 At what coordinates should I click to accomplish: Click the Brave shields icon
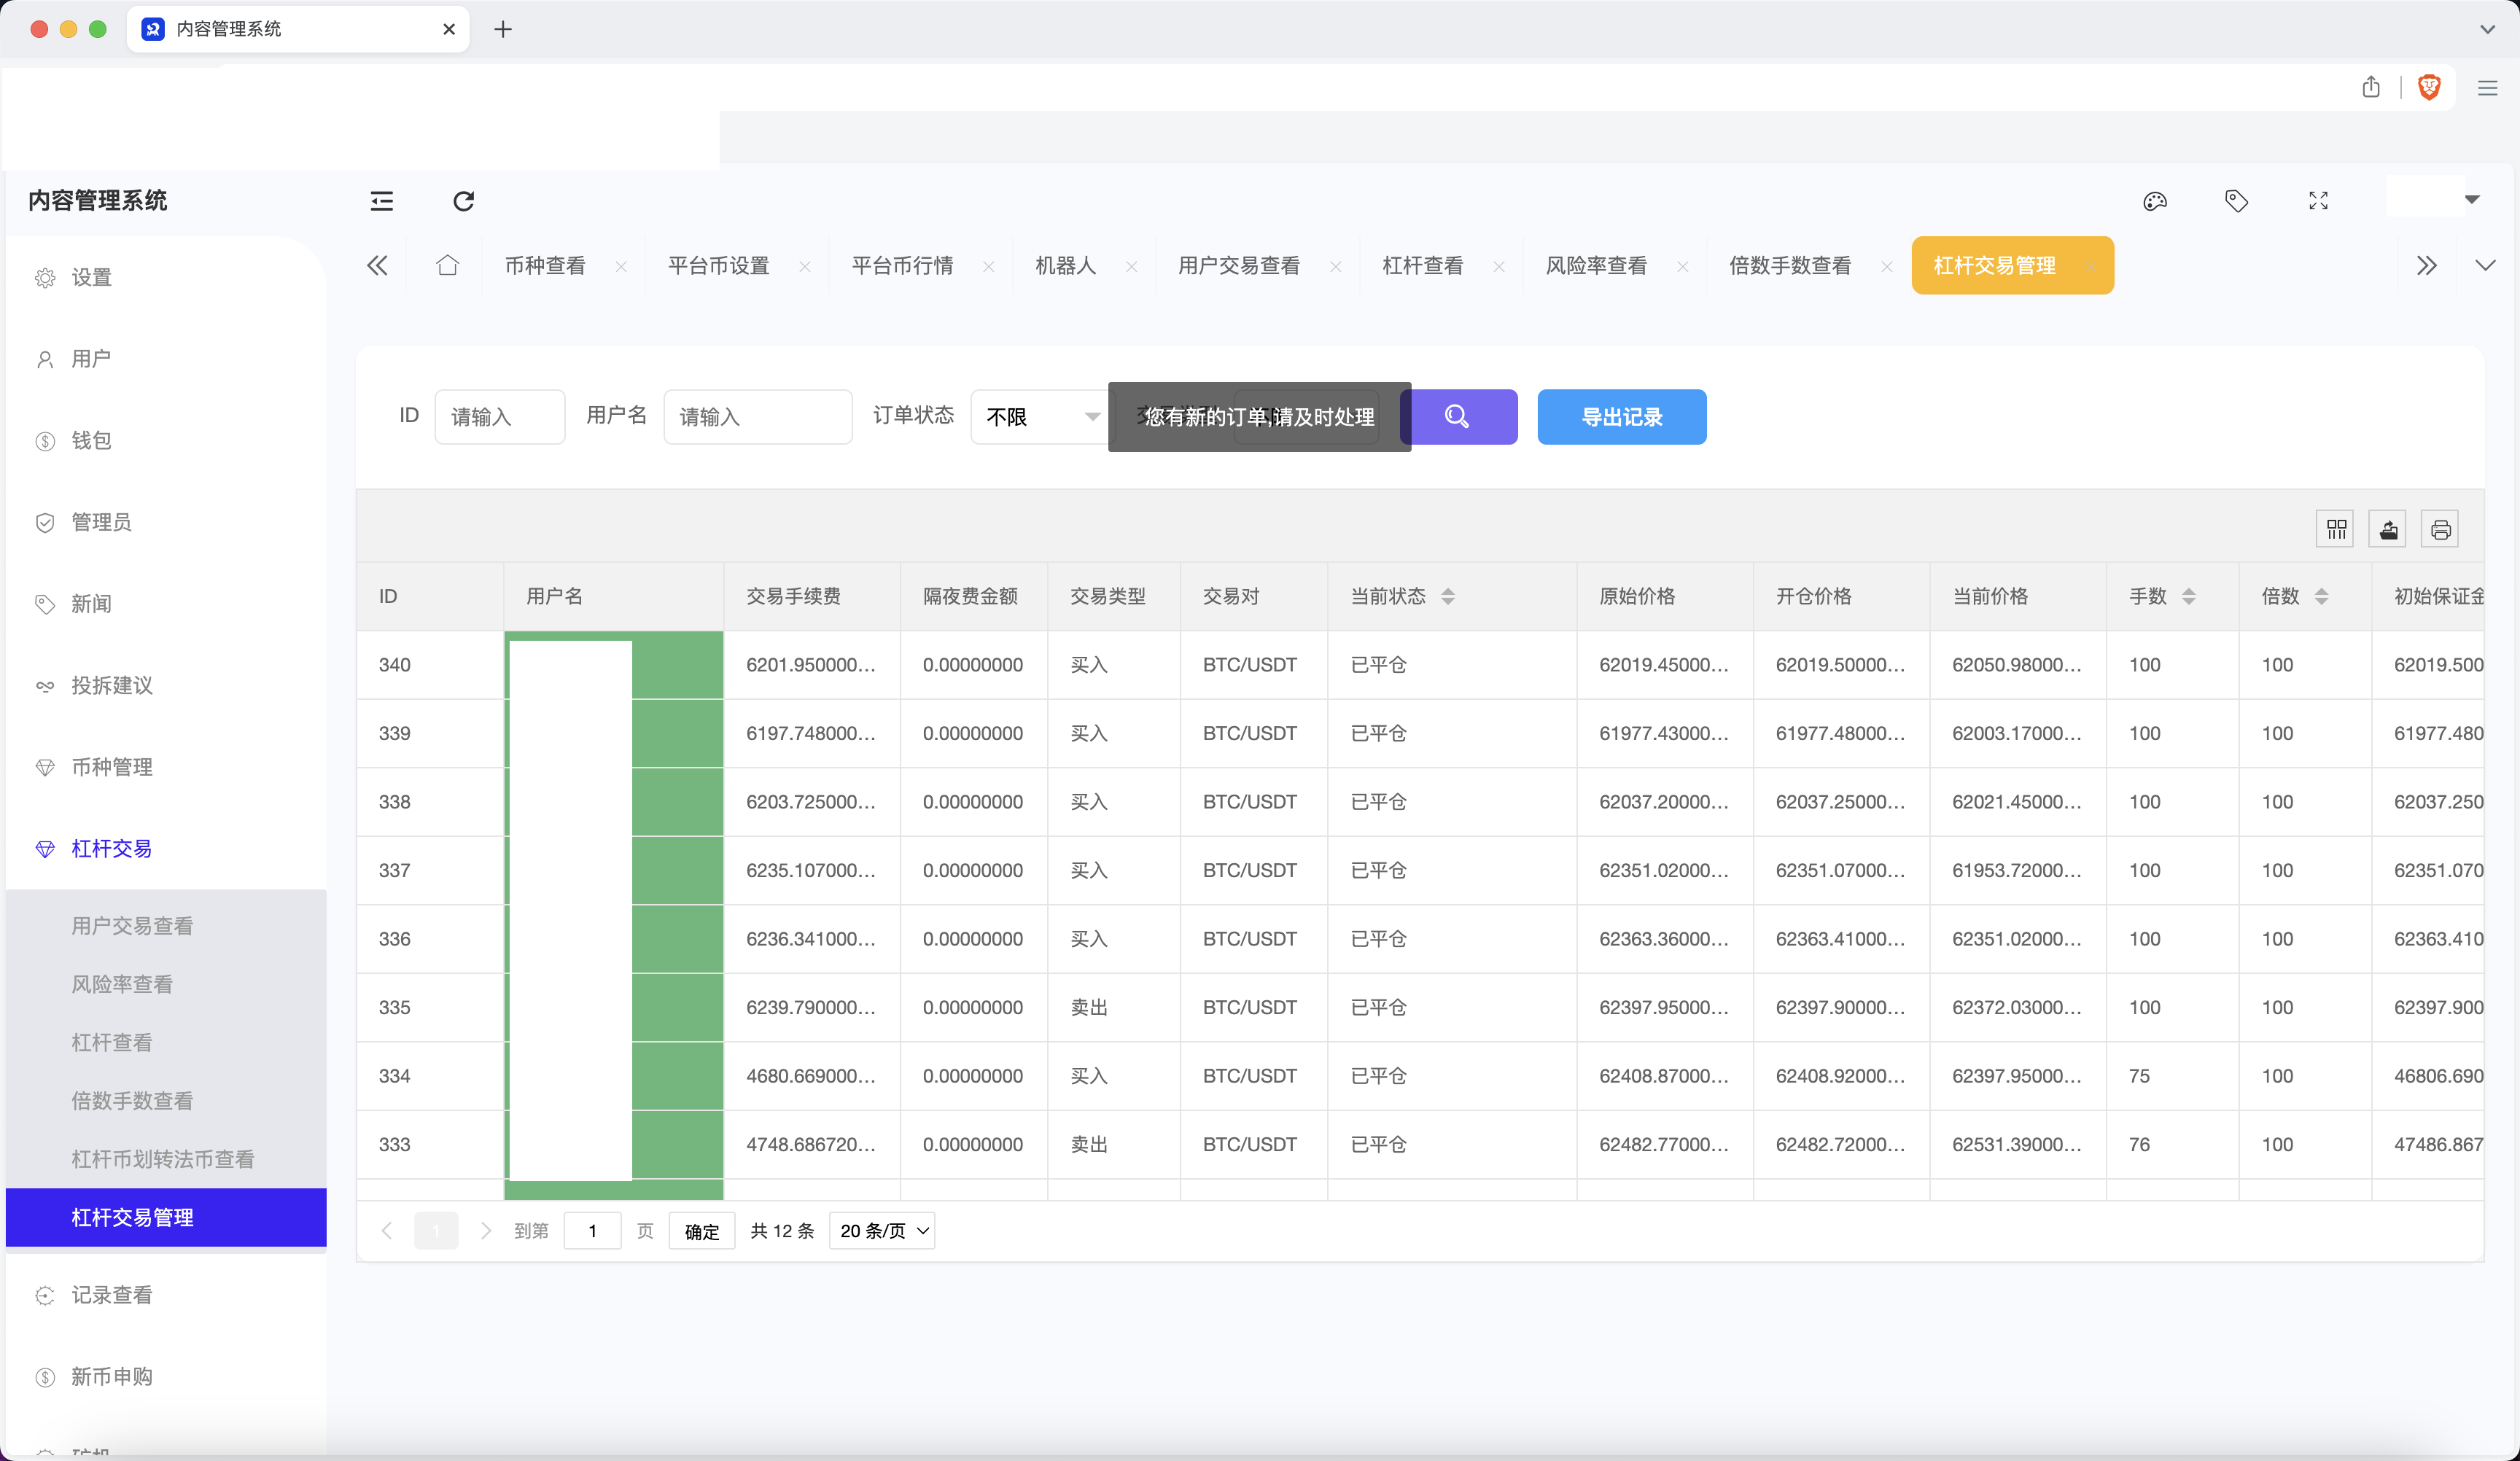click(x=2429, y=87)
